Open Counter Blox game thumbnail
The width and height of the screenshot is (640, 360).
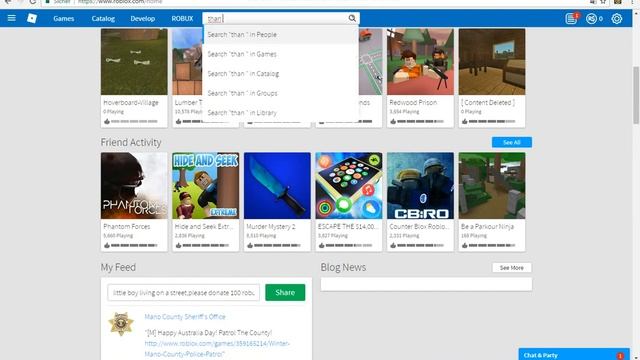(420, 186)
